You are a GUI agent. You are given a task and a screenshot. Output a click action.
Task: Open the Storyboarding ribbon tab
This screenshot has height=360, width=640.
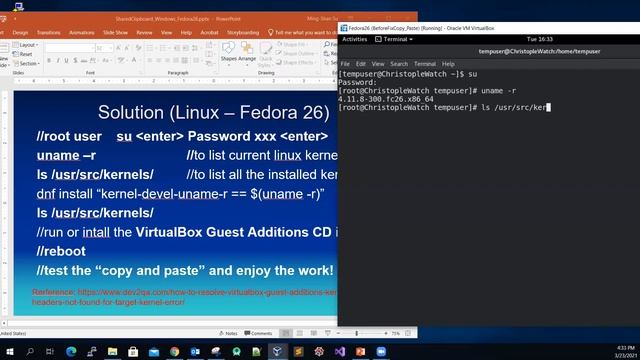(x=243, y=32)
